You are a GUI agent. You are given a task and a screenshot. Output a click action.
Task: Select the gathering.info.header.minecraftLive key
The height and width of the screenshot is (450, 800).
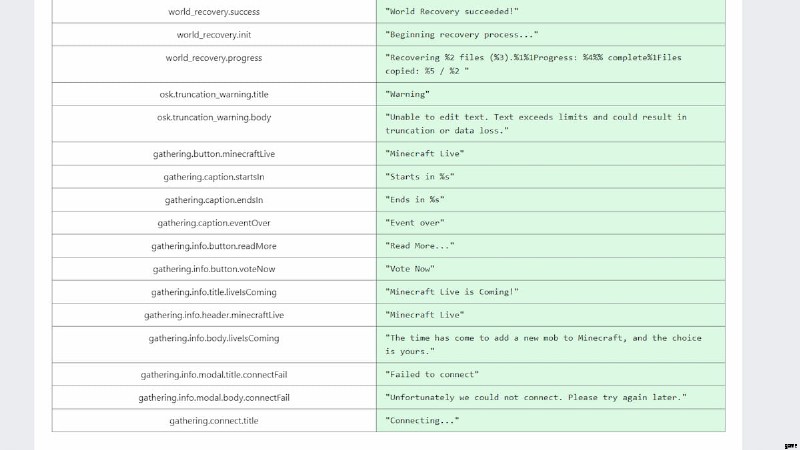point(214,315)
